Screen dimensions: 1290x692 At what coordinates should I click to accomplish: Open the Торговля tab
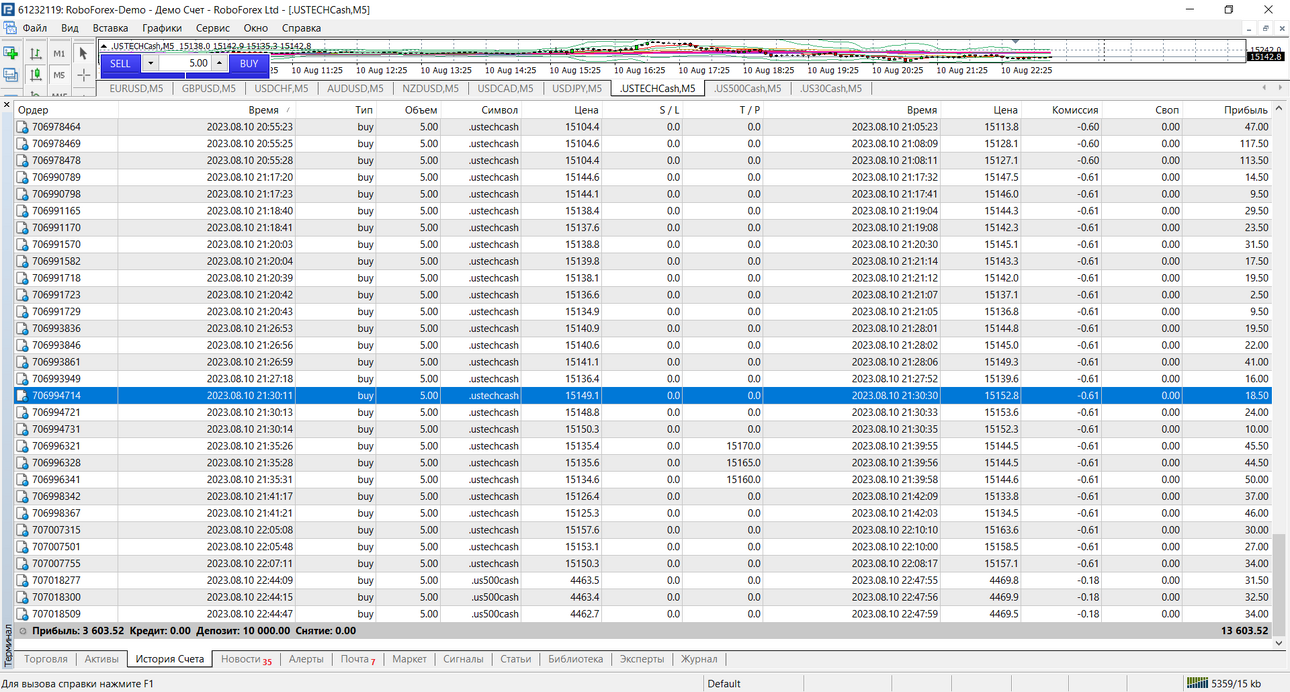tap(46, 659)
